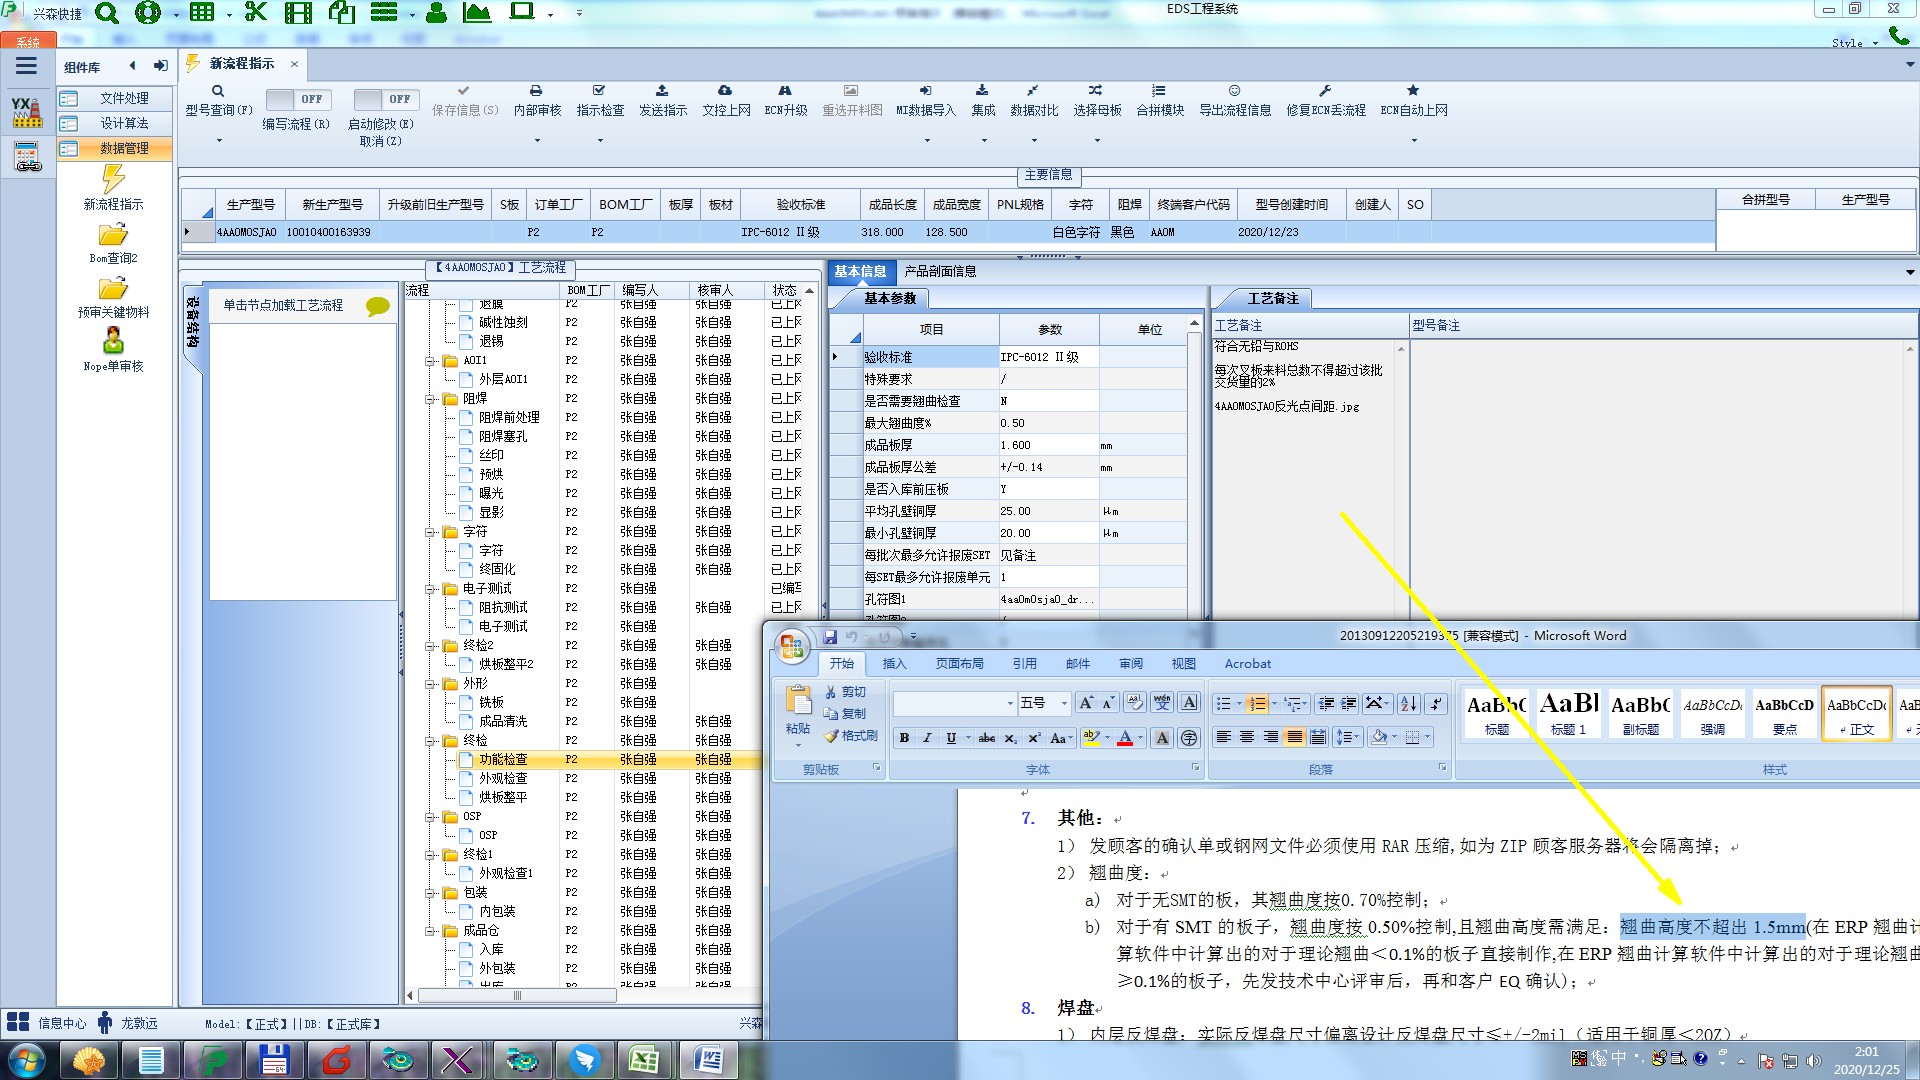Switch to 产品剖面信息 tab
Screen dimensions: 1920x1080
click(940, 271)
